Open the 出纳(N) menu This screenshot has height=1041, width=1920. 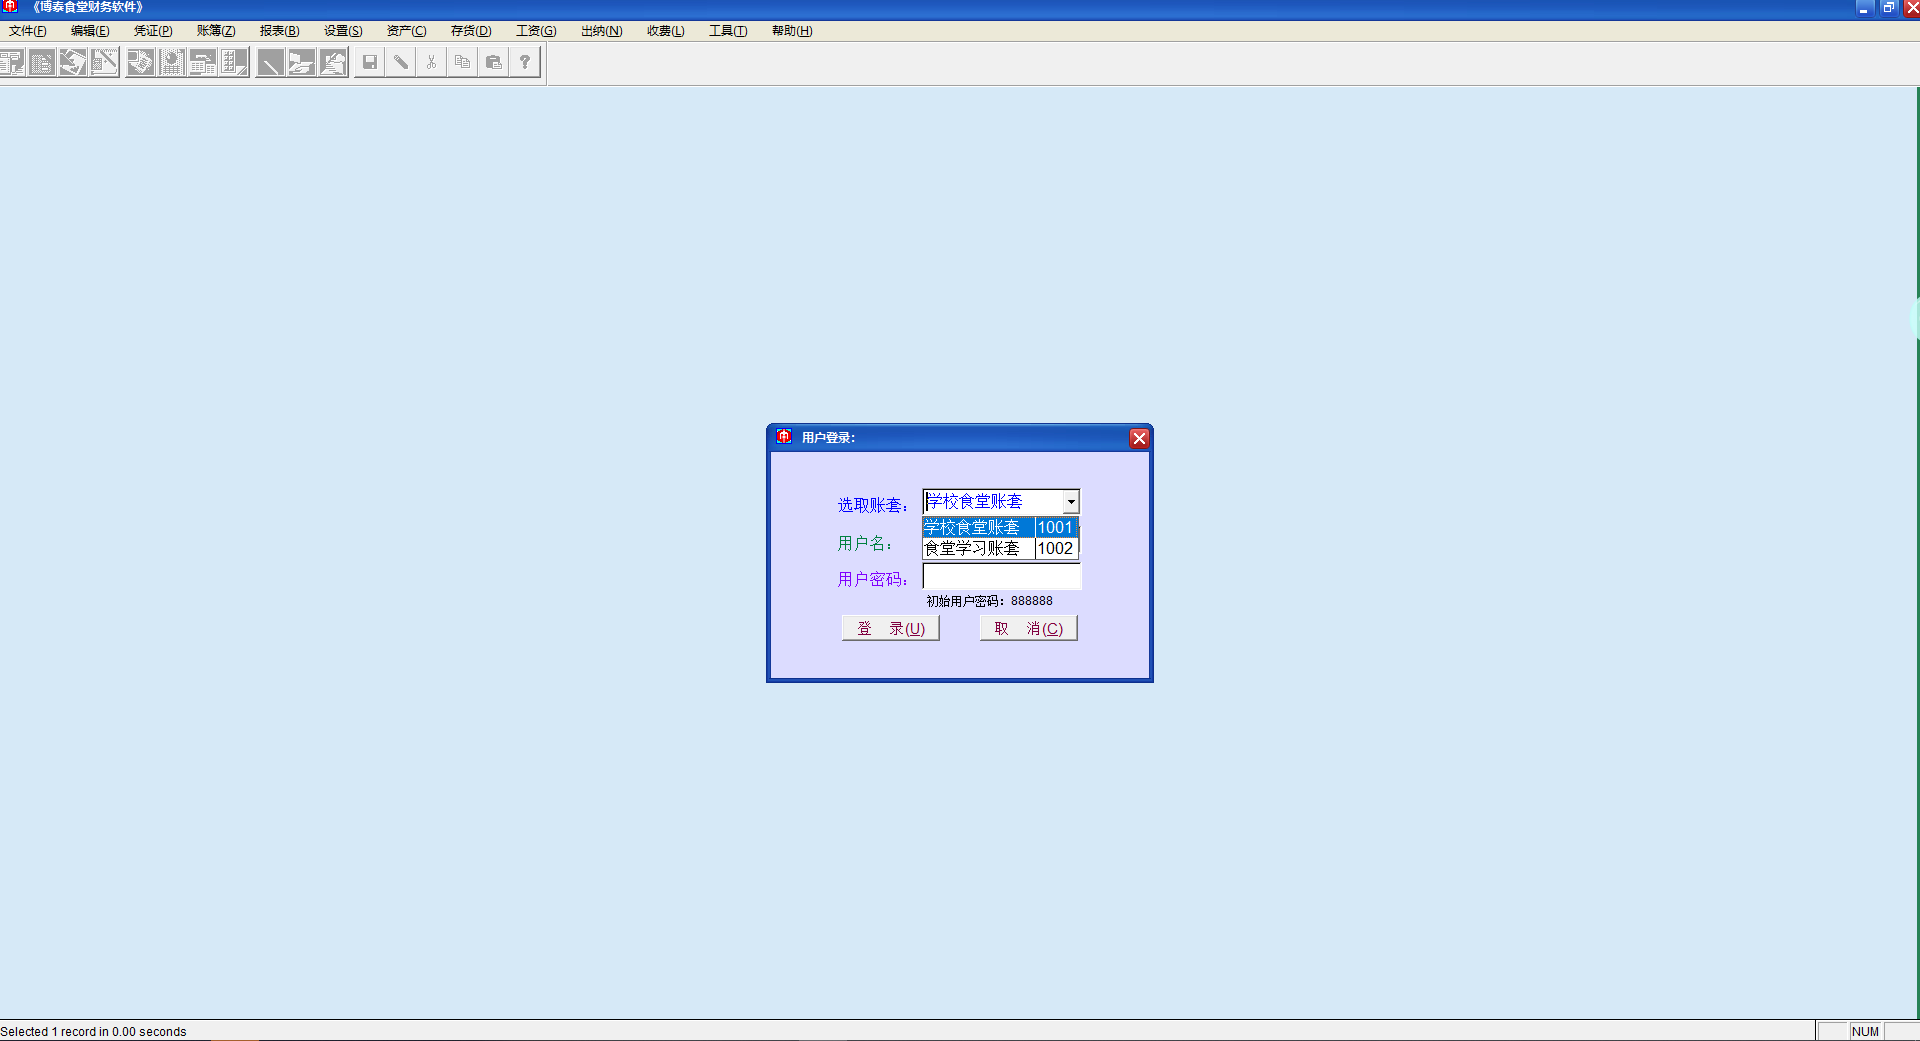coord(602,31)
